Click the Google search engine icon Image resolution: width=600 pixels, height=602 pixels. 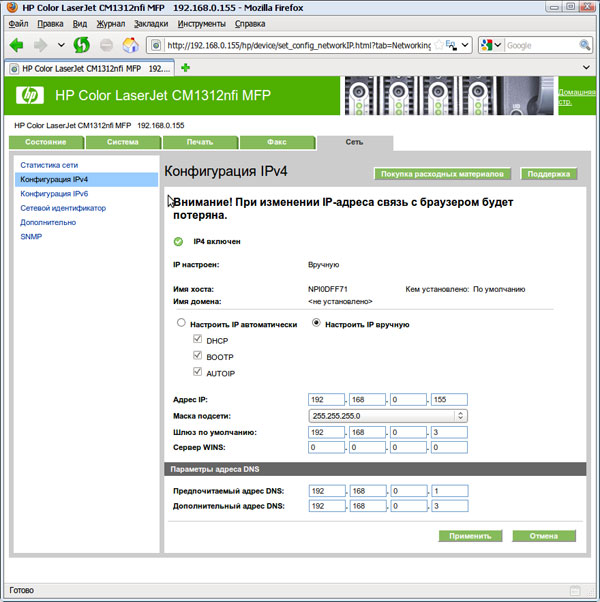click(x=486, y=45)
